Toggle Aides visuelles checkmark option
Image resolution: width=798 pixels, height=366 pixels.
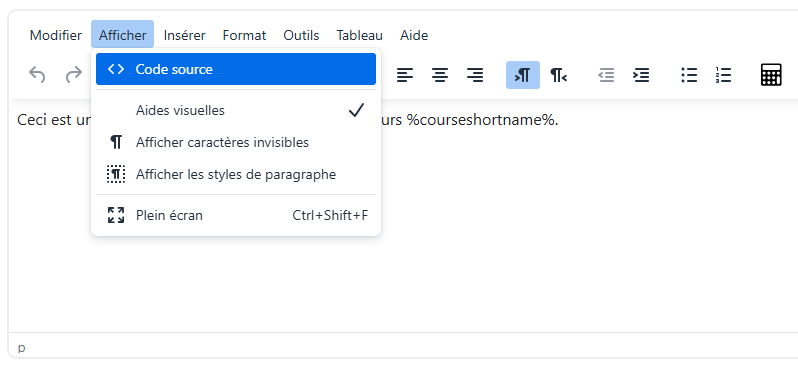(236, 110)
